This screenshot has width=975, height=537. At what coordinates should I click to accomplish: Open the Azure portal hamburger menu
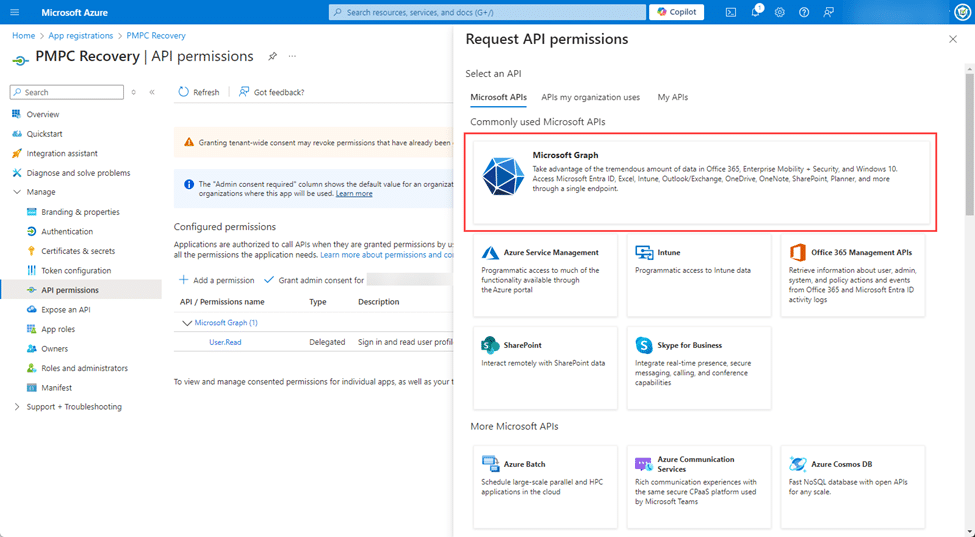click(14, 12)
